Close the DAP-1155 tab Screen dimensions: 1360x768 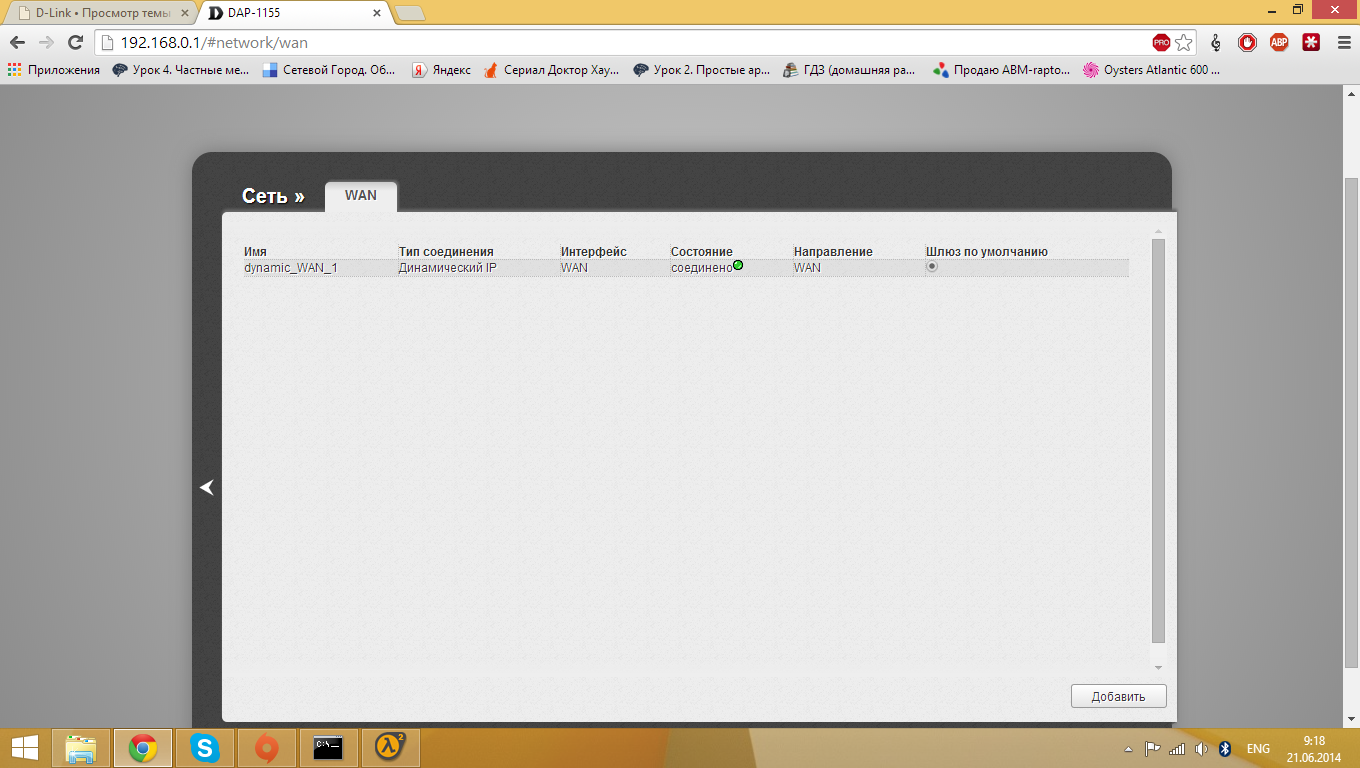pyautogui.click(x=377, y=13)
